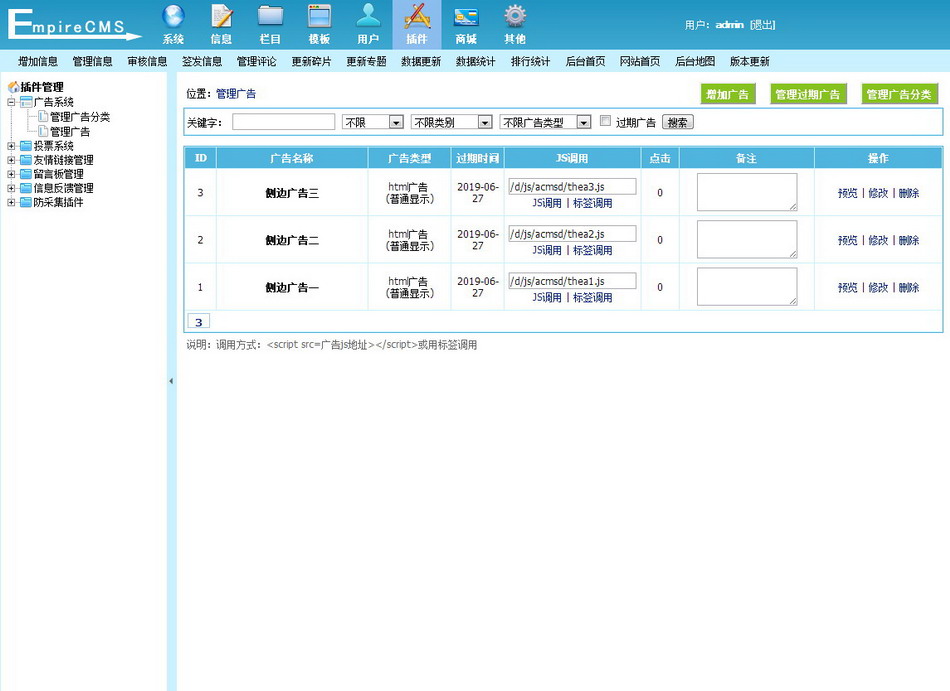Click the 防采集插件 folder icon
This screenshot has width=950, height=691.
tap(26, 202)
